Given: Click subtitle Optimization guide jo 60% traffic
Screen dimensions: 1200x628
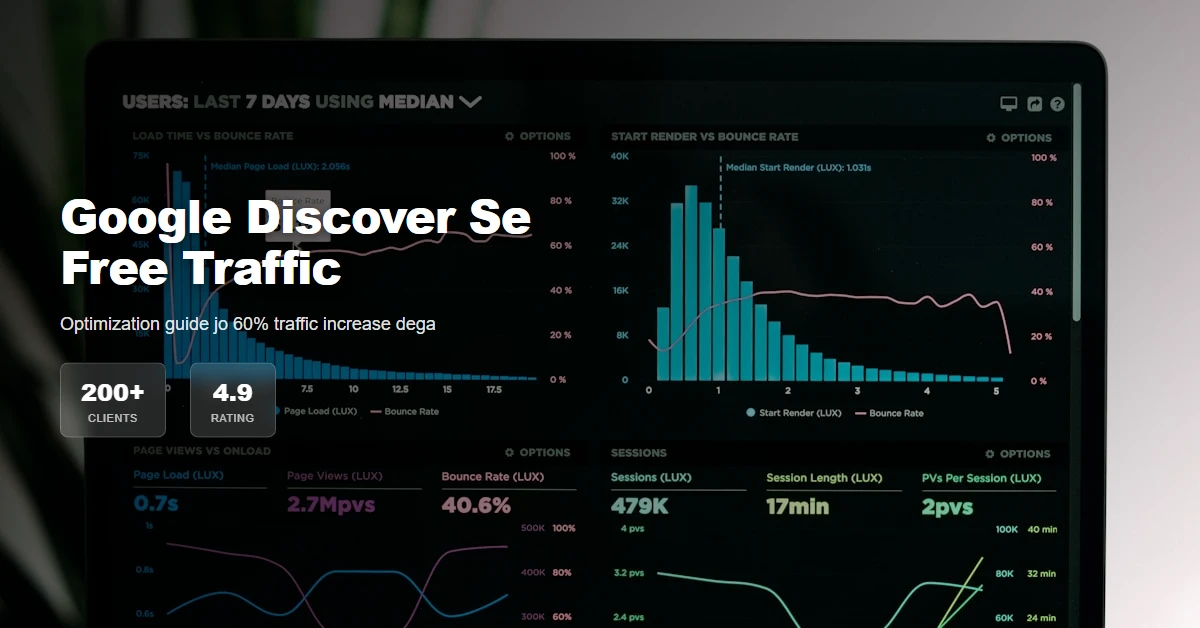Looking at the screenshot, I should 248,324.
